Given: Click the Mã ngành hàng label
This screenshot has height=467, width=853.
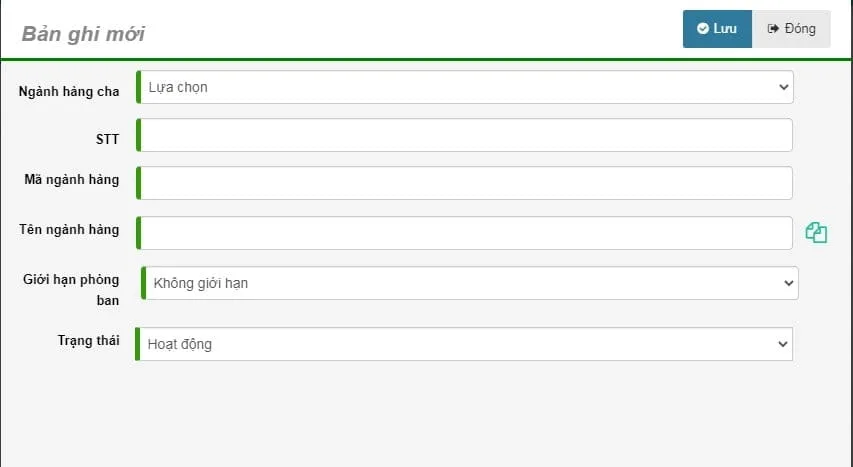Looking at the screenshot, I should click(x=72, y=180).
